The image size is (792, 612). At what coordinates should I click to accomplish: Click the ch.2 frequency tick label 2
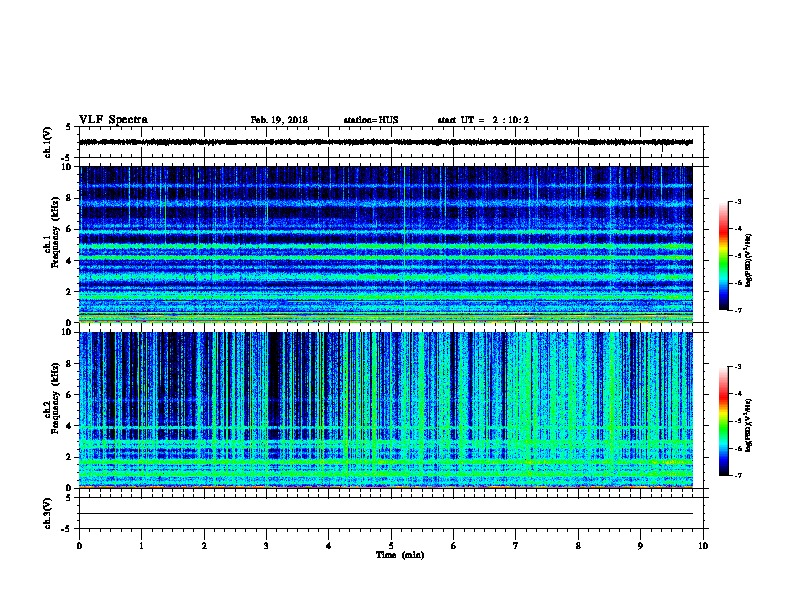point(68,457)
